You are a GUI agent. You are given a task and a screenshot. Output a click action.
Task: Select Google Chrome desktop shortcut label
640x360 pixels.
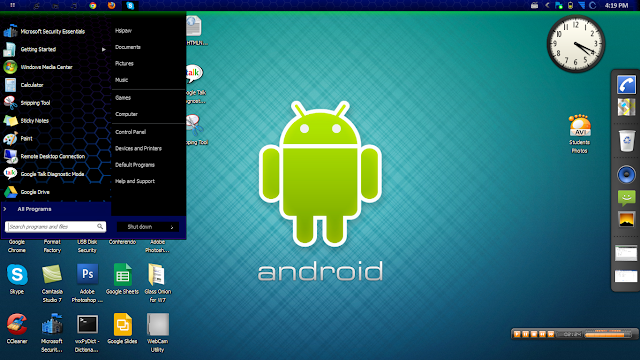point(17,246)
